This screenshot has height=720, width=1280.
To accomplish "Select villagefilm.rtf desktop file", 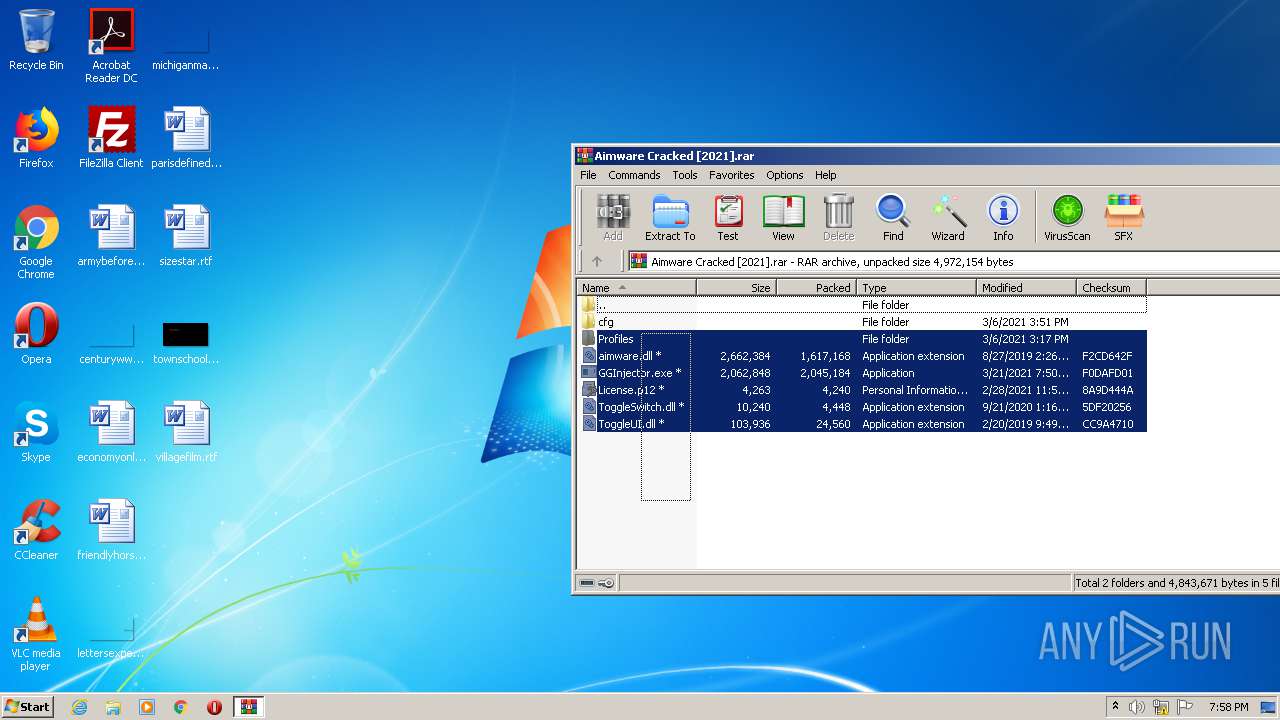I will pyautogui.click(x=186, y=432).
